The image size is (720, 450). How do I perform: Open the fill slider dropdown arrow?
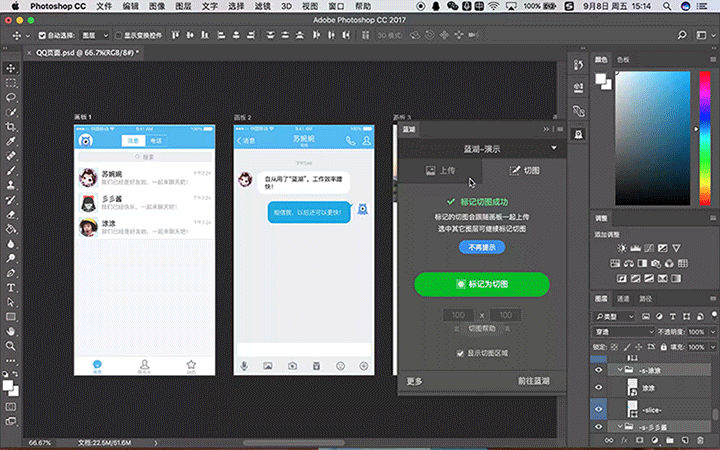click(713, 347)
